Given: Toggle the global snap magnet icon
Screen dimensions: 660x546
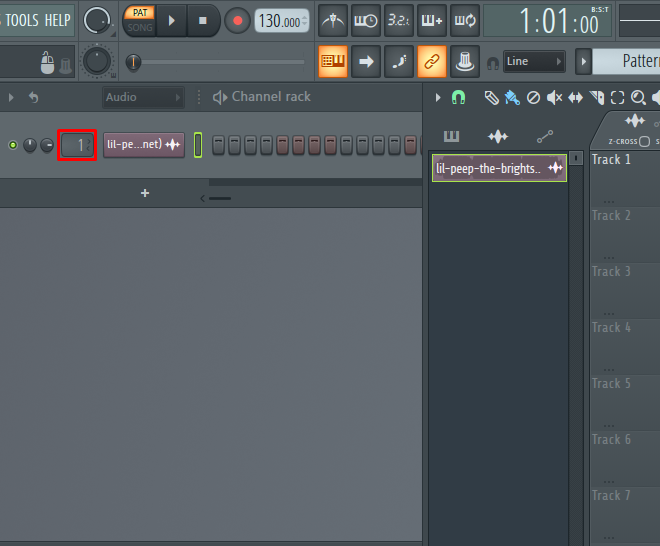Looking at the screenshot, I should tap(492, 63).
